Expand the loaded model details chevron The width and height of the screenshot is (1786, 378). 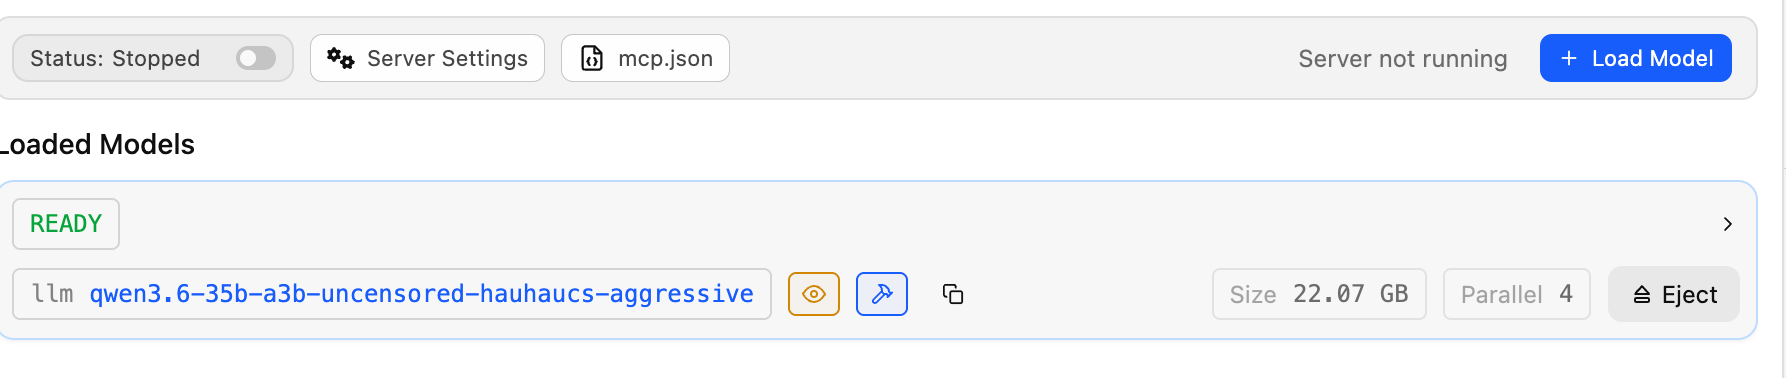pyautogui.click(x=1727, y=224)
